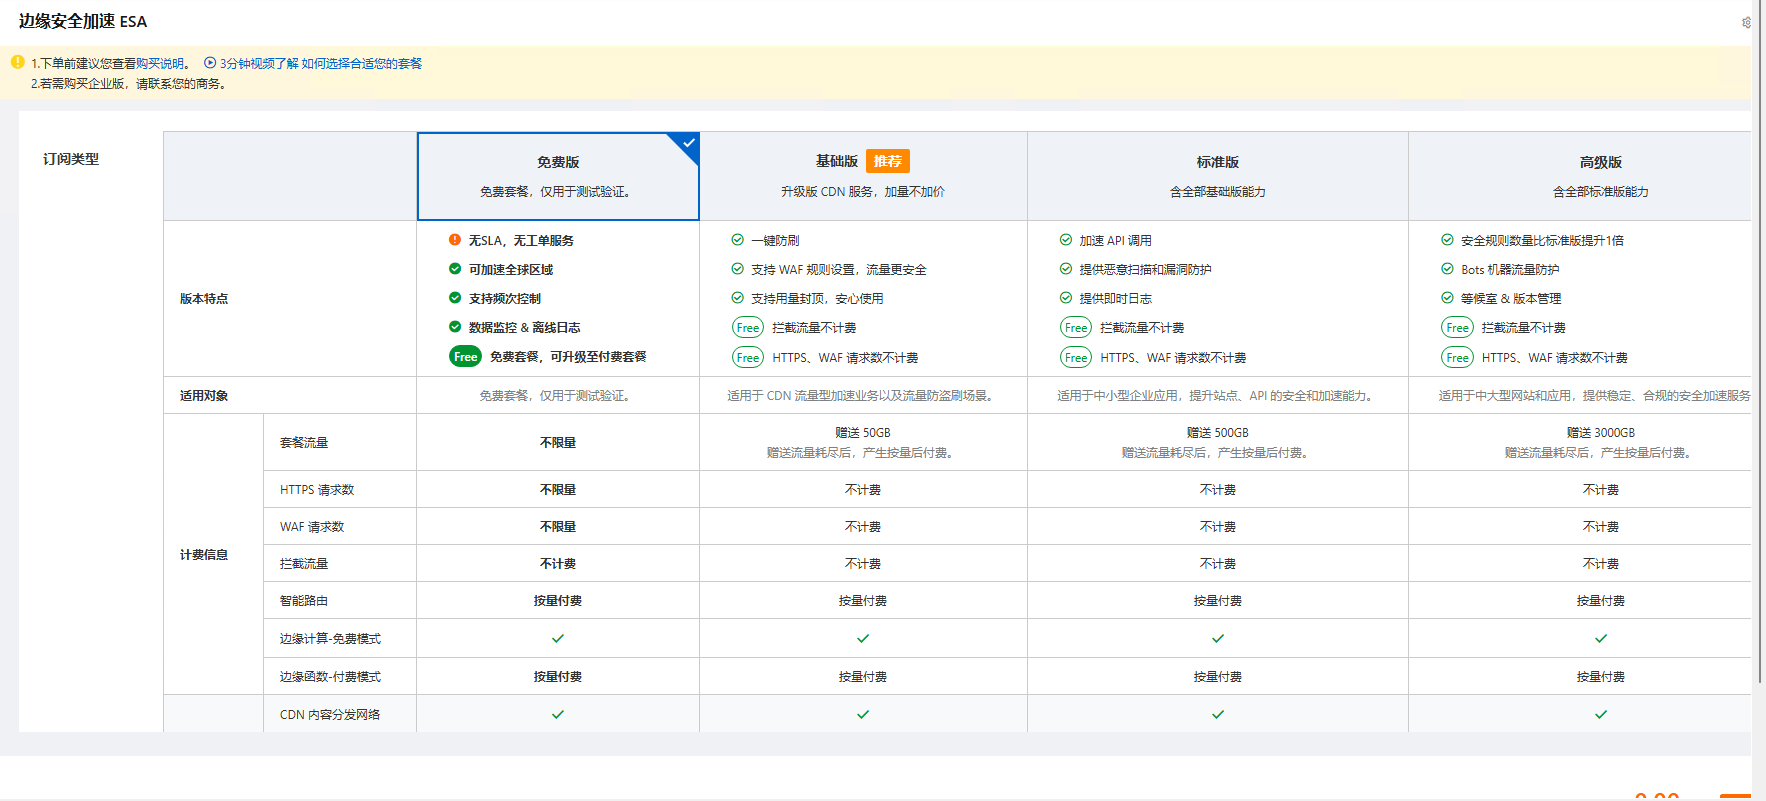Click check icon next to 一键防刷
Image resolution: width=1766 pixels, height=801 pixels.
pyautogui.click(x=737, y=240)
